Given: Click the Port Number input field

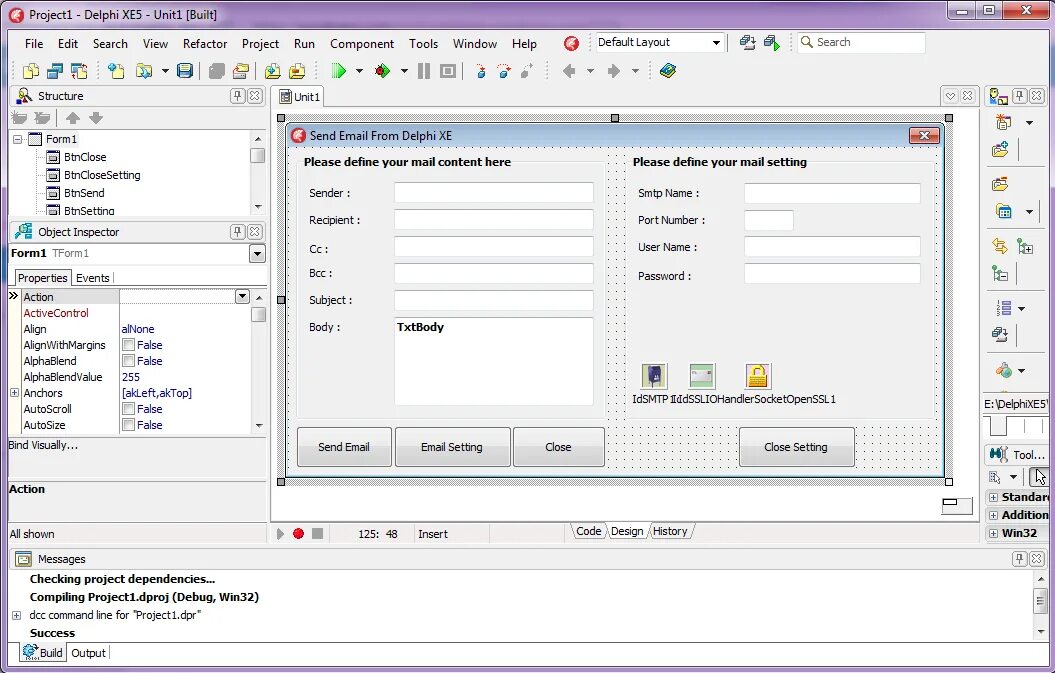Looking at the screenshot, I should point(769,220).
